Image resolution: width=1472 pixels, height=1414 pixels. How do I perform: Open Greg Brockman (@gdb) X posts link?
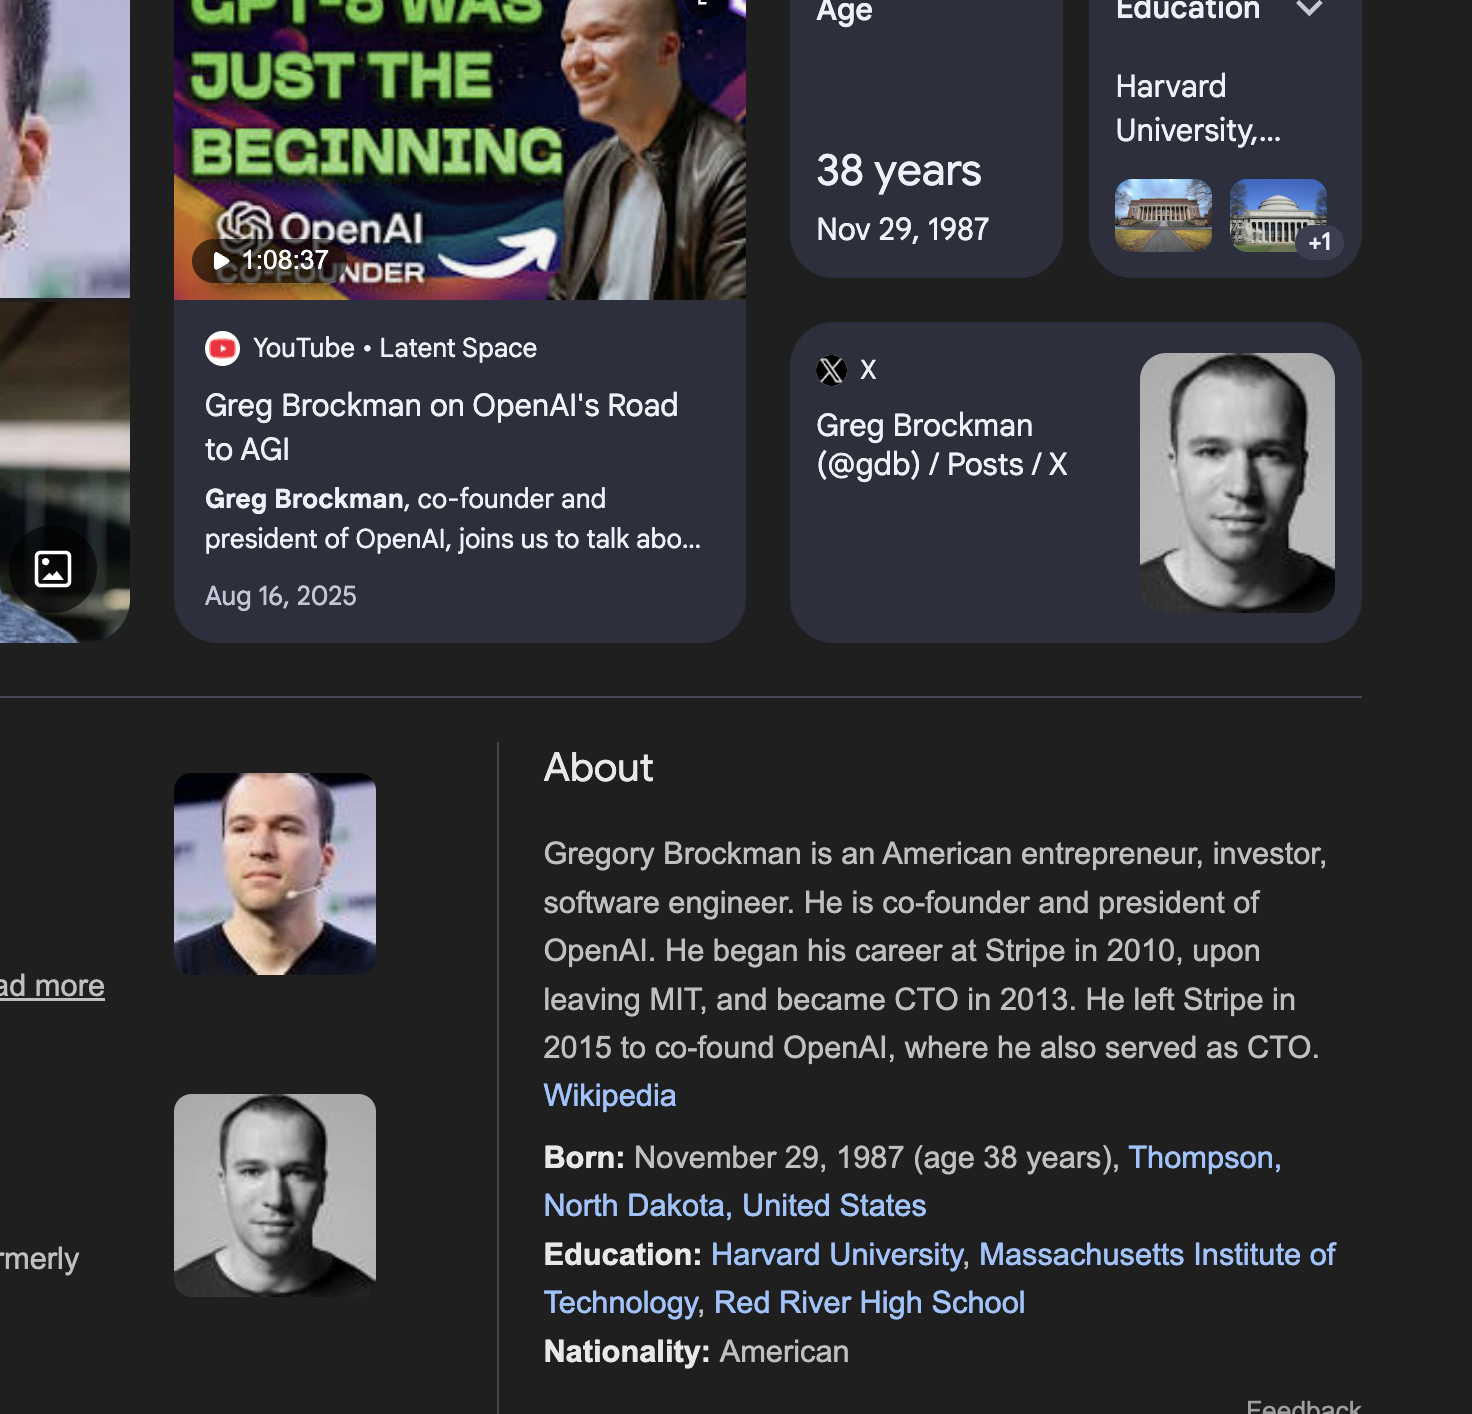click(x=942, y=444)
